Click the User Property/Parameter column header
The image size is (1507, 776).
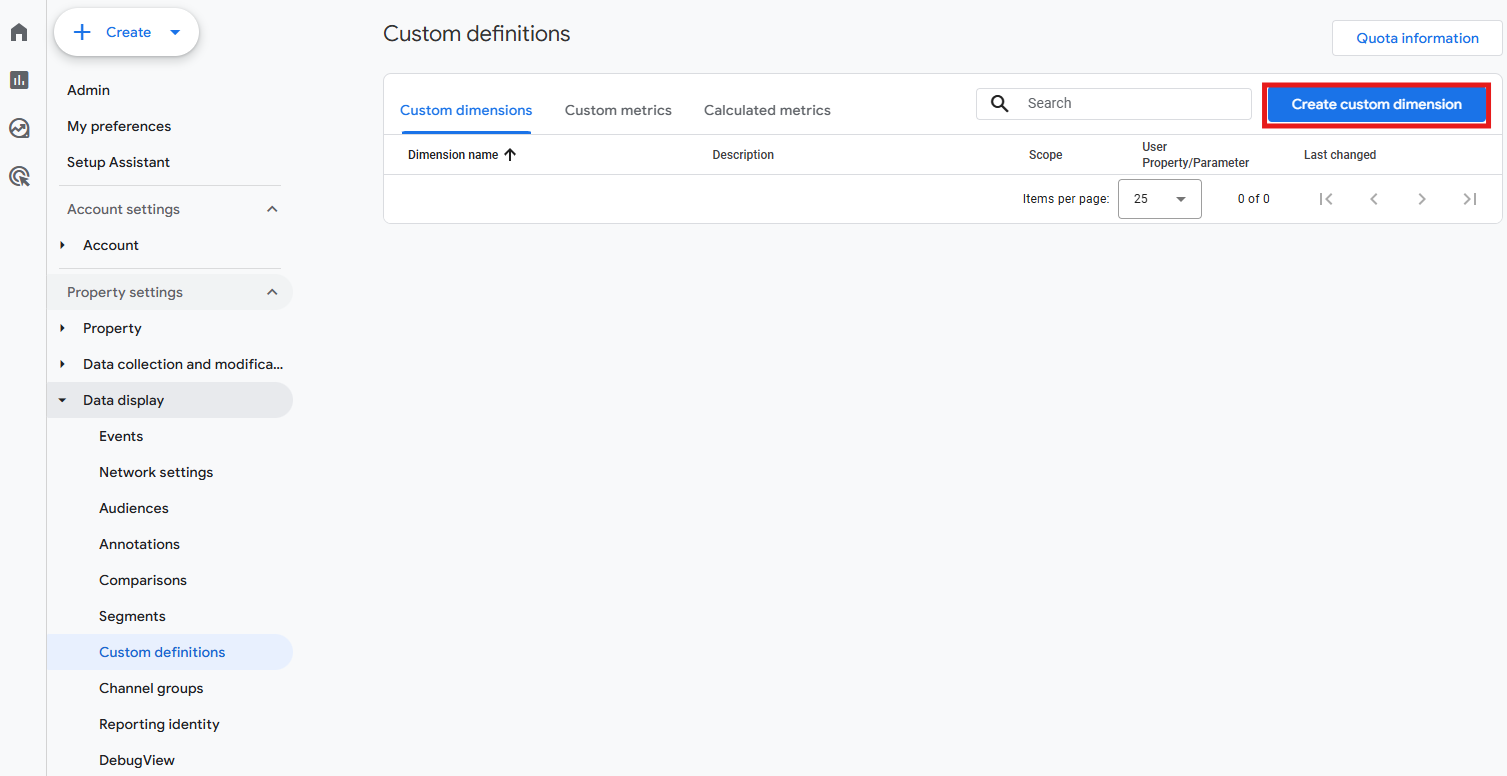coord(1196,155)
